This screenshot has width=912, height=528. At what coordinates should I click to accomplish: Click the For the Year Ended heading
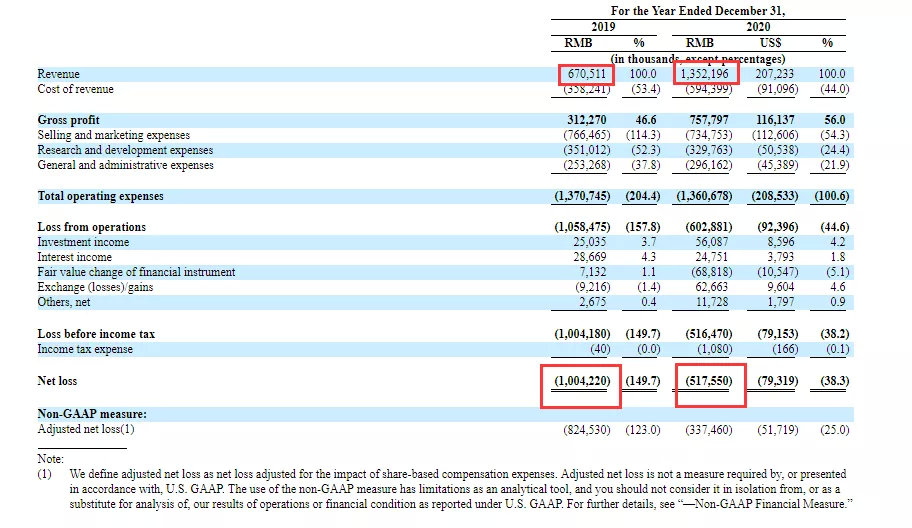coord(698,9)
